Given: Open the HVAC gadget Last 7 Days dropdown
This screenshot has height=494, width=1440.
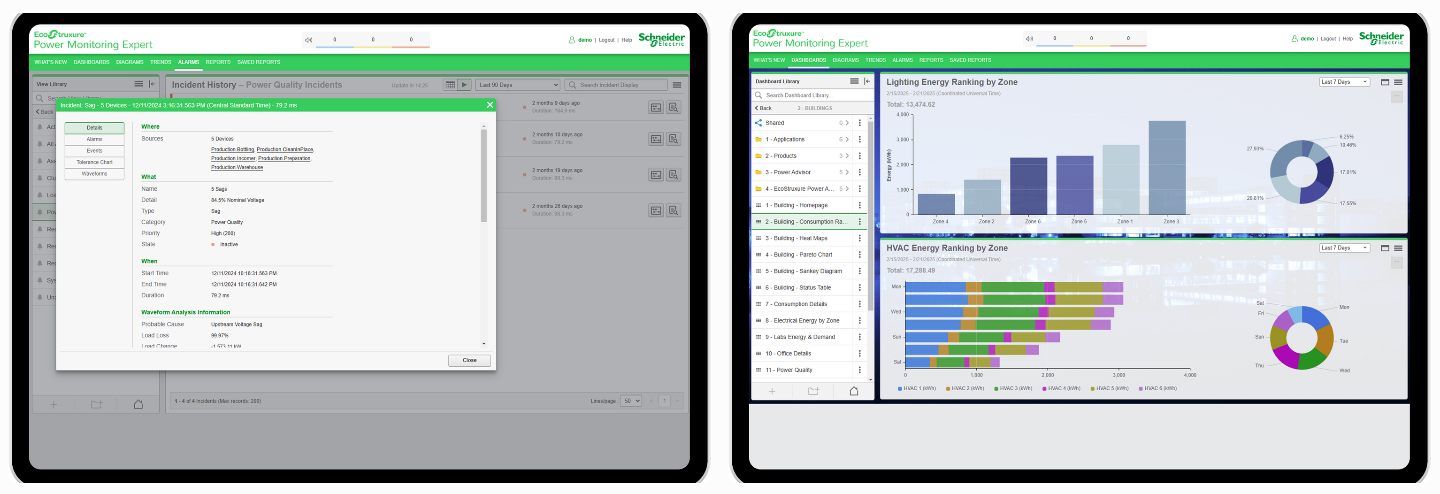Looking at the screenshot, I should pyautogui.click(x=1343, y=248).
